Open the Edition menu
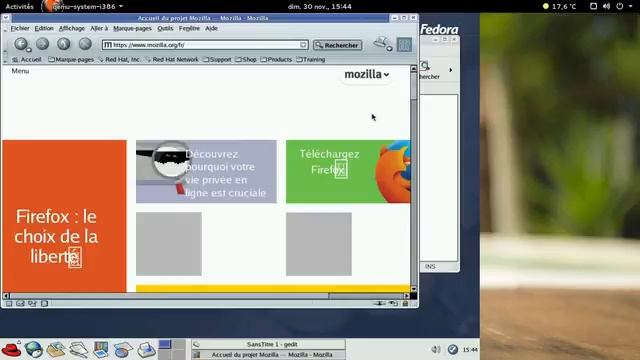The image size is (640, 360). click(44, 28)
